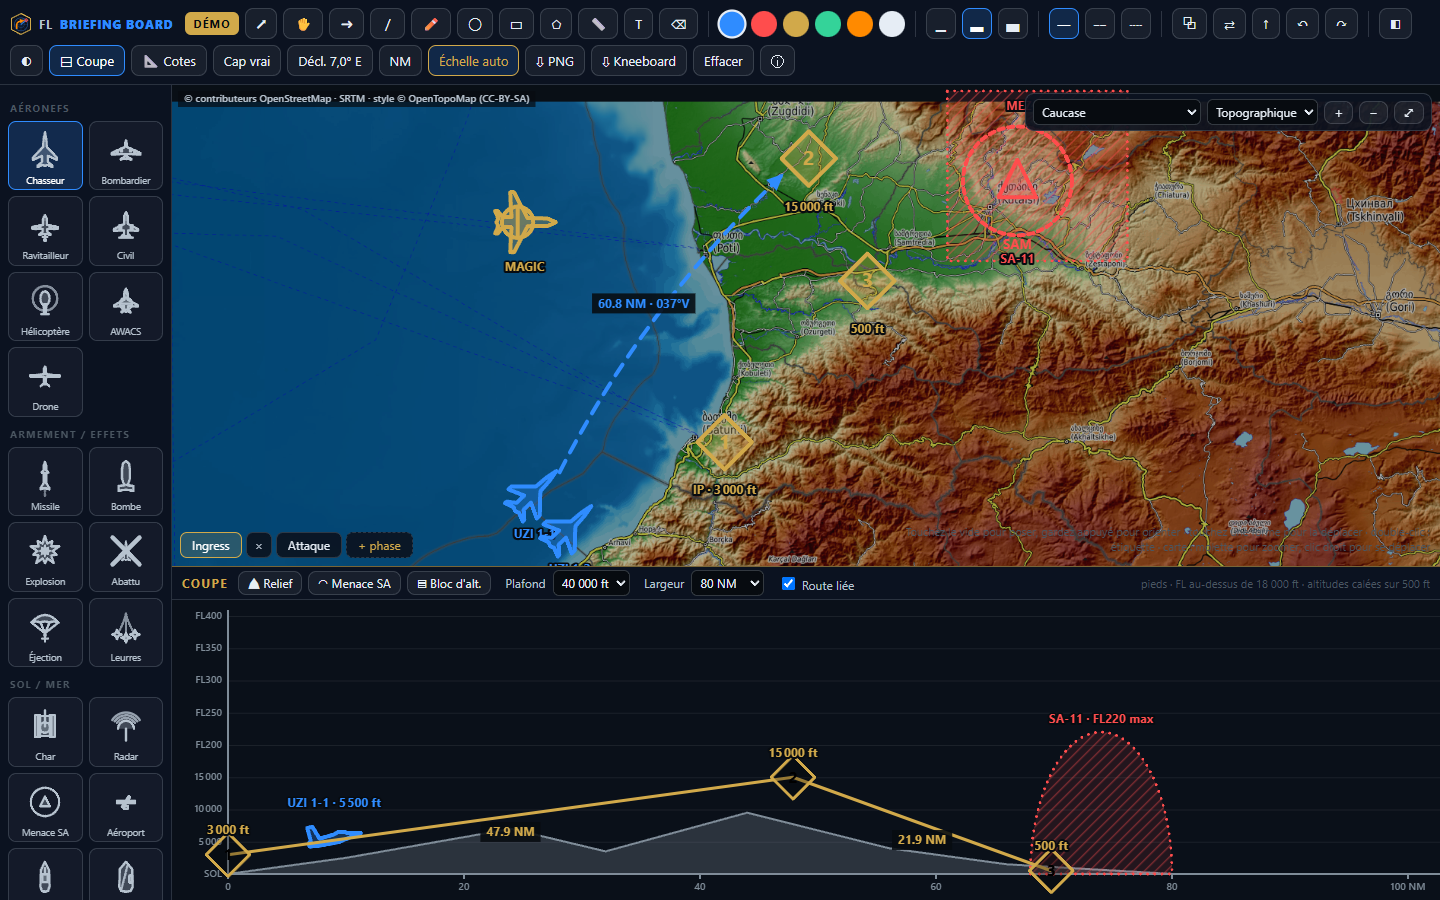Screen dimensions: 1440x900
Task: Open the Plafond 40 000 ft dropdown
Action: (x=591, y=583)
